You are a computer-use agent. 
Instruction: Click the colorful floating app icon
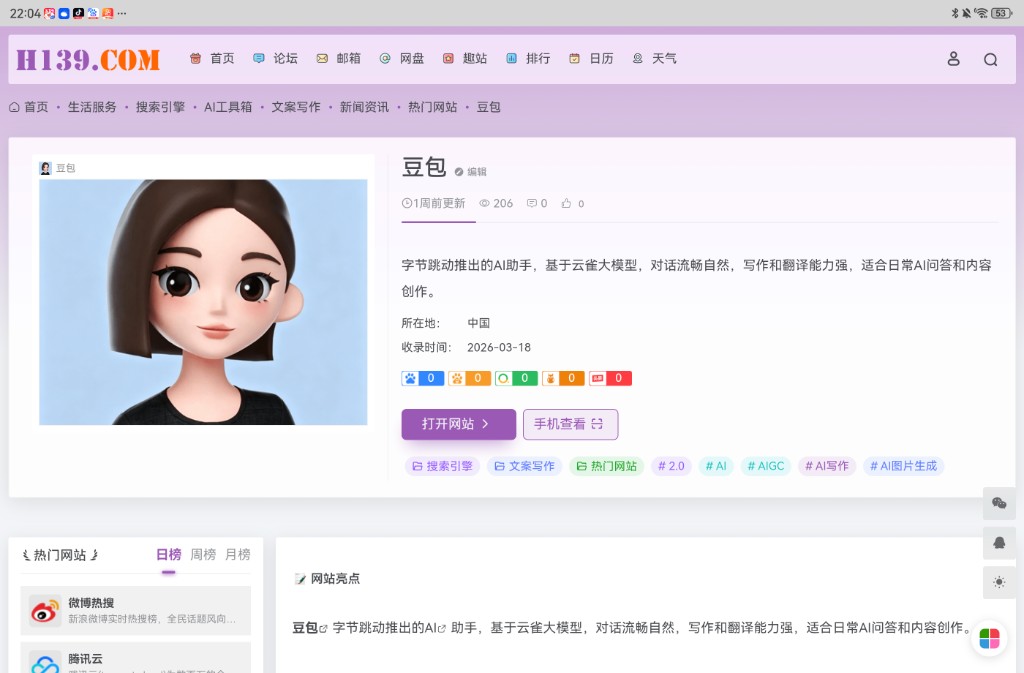[989, 638]
